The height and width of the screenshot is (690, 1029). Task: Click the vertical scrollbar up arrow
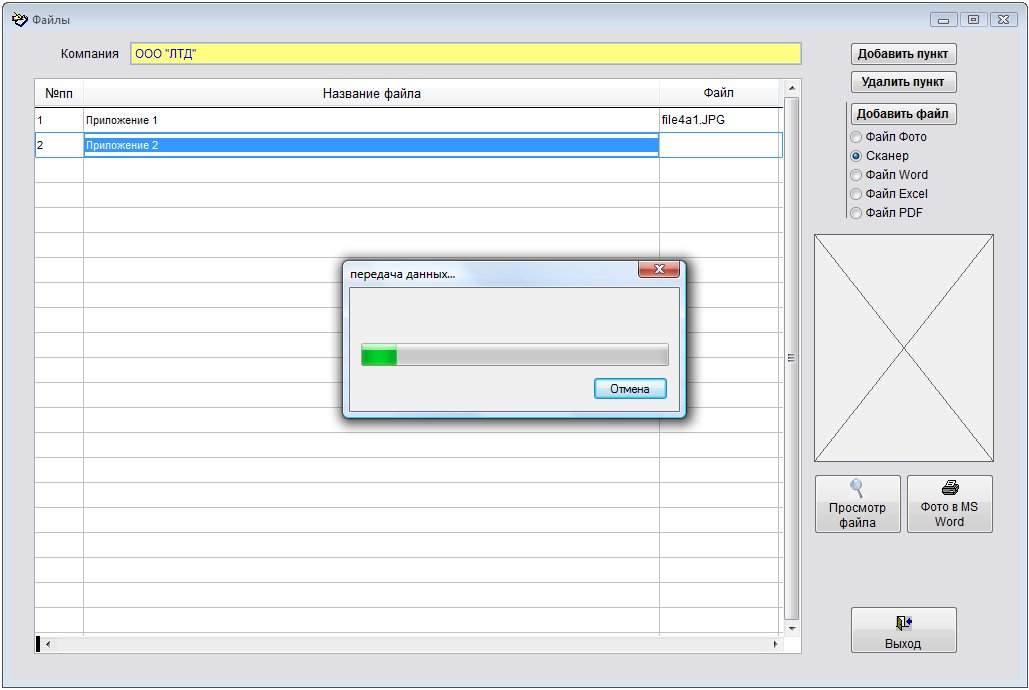tap(792, 88)
